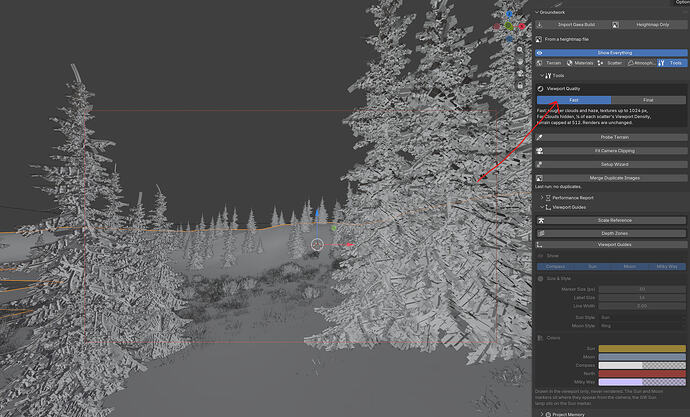Open the Moon color swatch
Viewport: 690px width, 417px height.
642,357
